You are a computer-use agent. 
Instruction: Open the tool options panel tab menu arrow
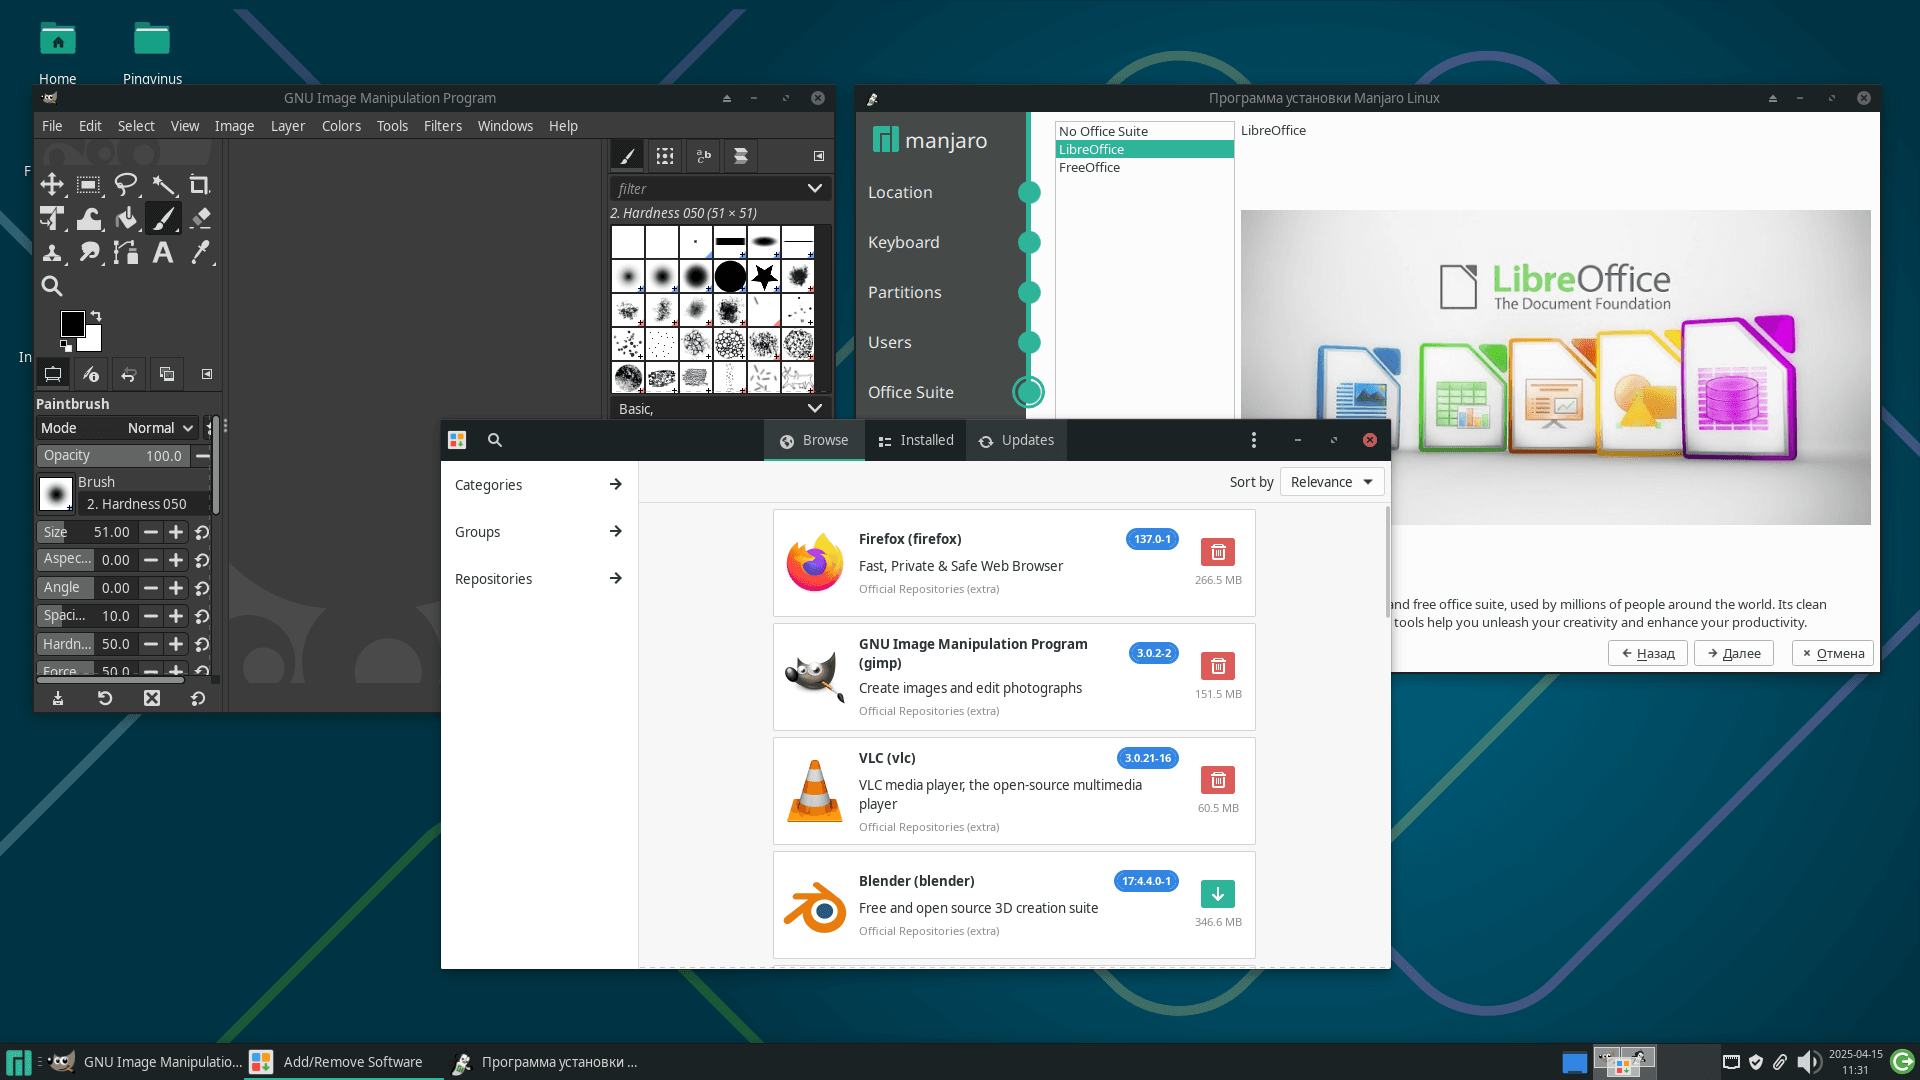[207, 374]
